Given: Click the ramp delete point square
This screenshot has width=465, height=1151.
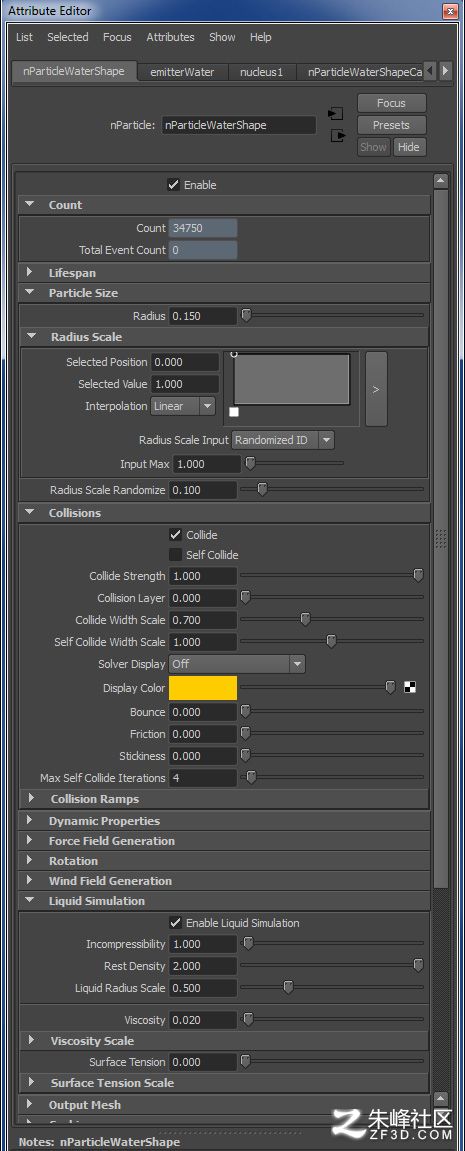Looking at the screenshot, I should [x=234, y=412].
